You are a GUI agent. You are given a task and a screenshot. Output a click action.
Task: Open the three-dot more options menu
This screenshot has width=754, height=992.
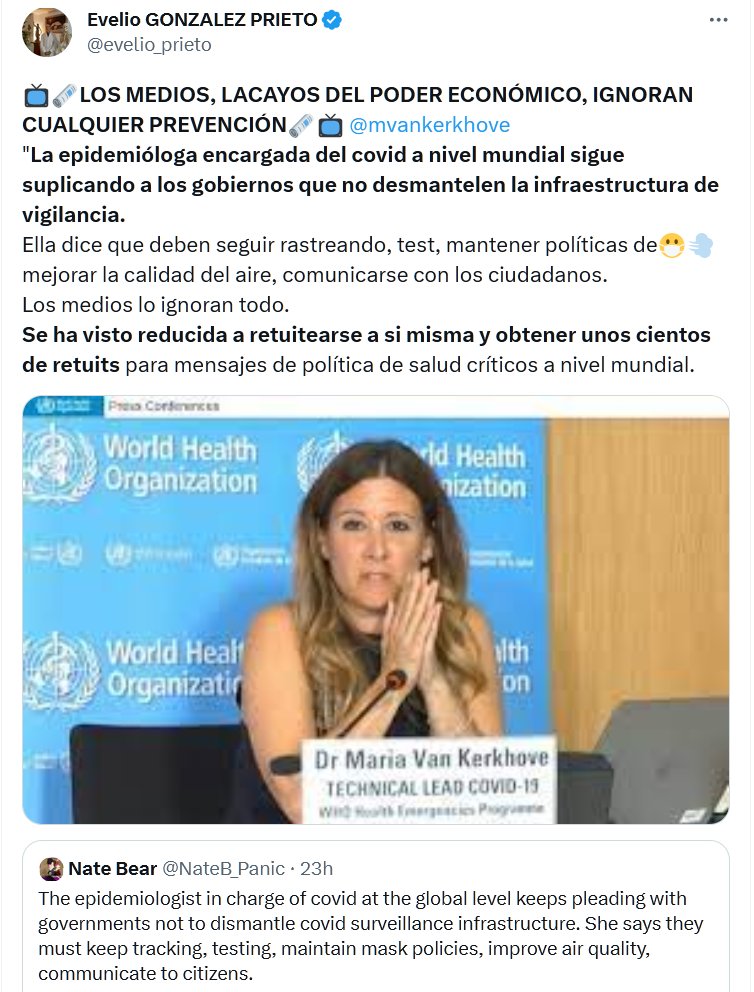tap(718, 20)
